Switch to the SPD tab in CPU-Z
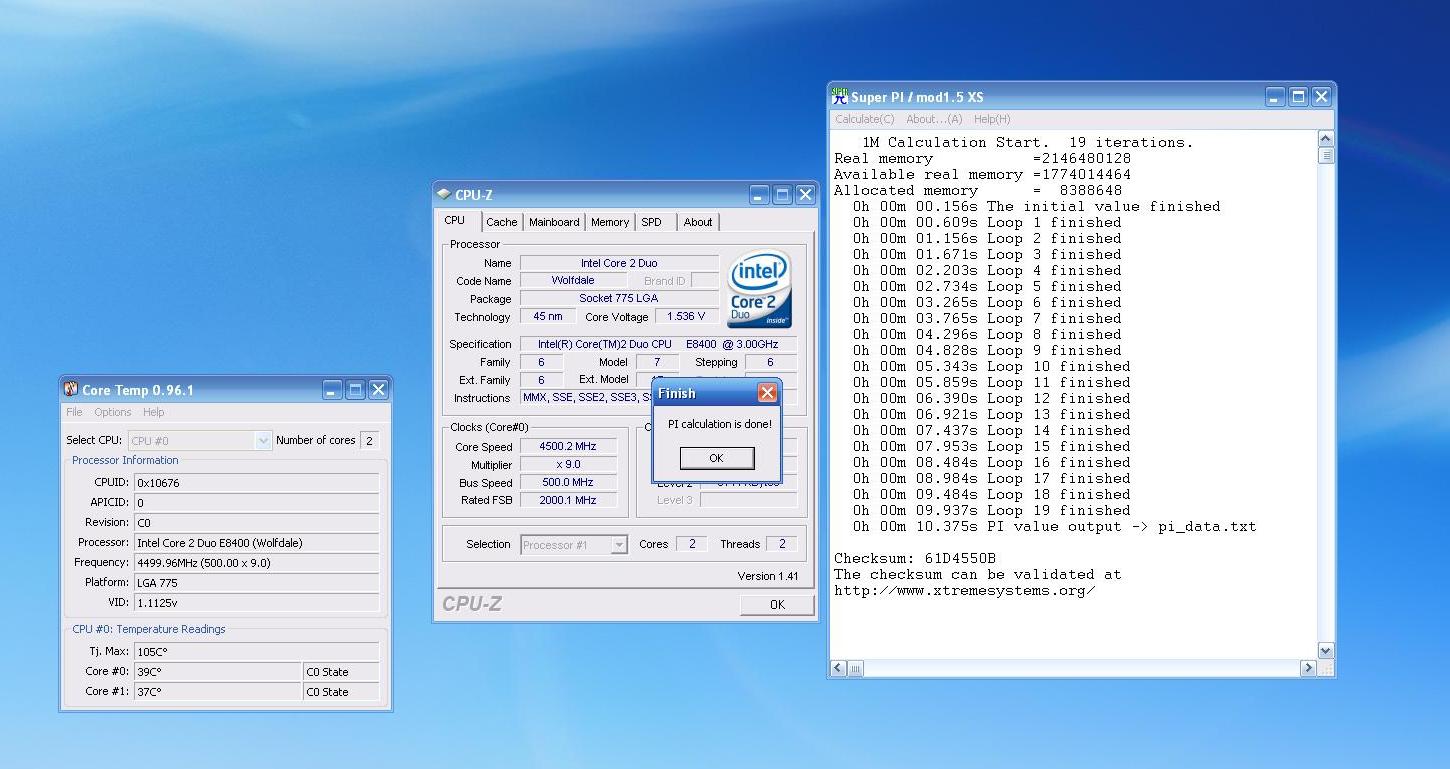This screenshot has height=769, width=1450. pos(651,222)
